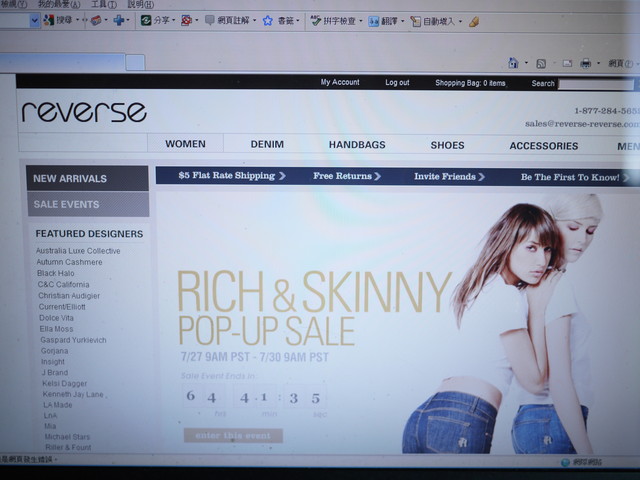Screen dimensions: 640x480
Task: Click C&C California designer link
Action: click(x=63, y=284)
